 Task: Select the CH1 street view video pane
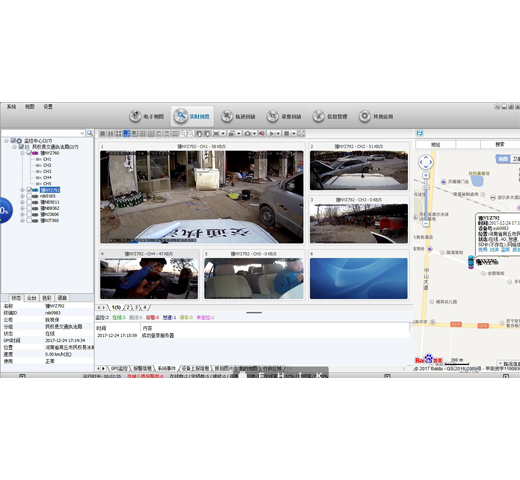(202, 197)
